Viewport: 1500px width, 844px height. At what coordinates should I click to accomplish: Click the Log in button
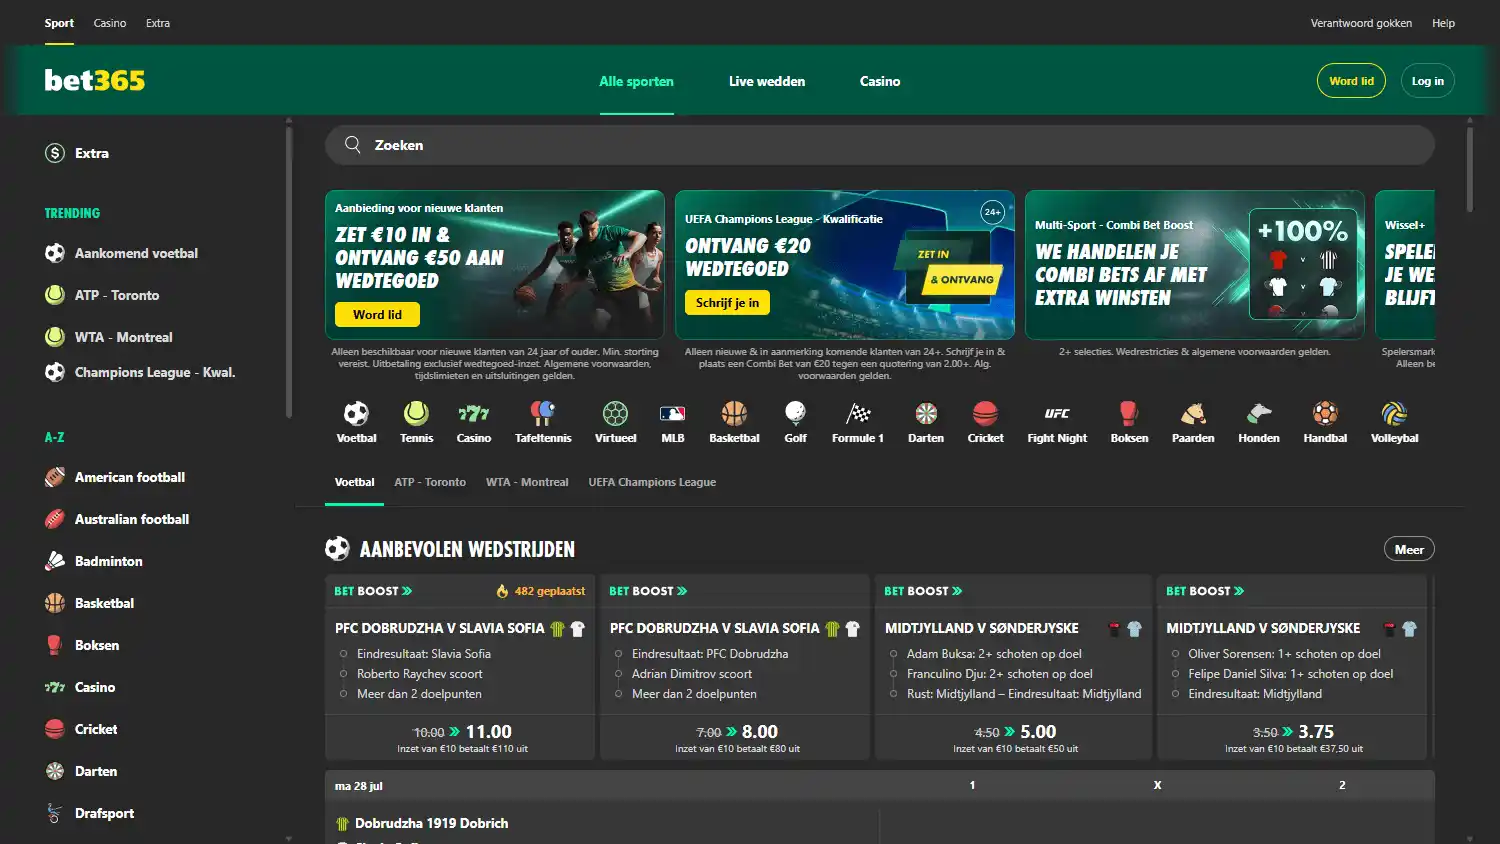[1427, 81]
